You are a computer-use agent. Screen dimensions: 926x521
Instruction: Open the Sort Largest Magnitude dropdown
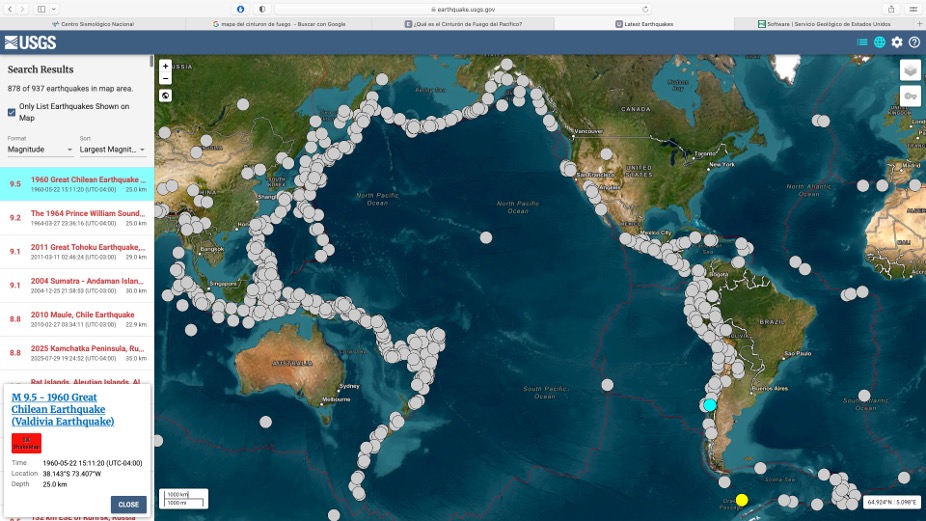pyautogui.click(x=113, y=150)
